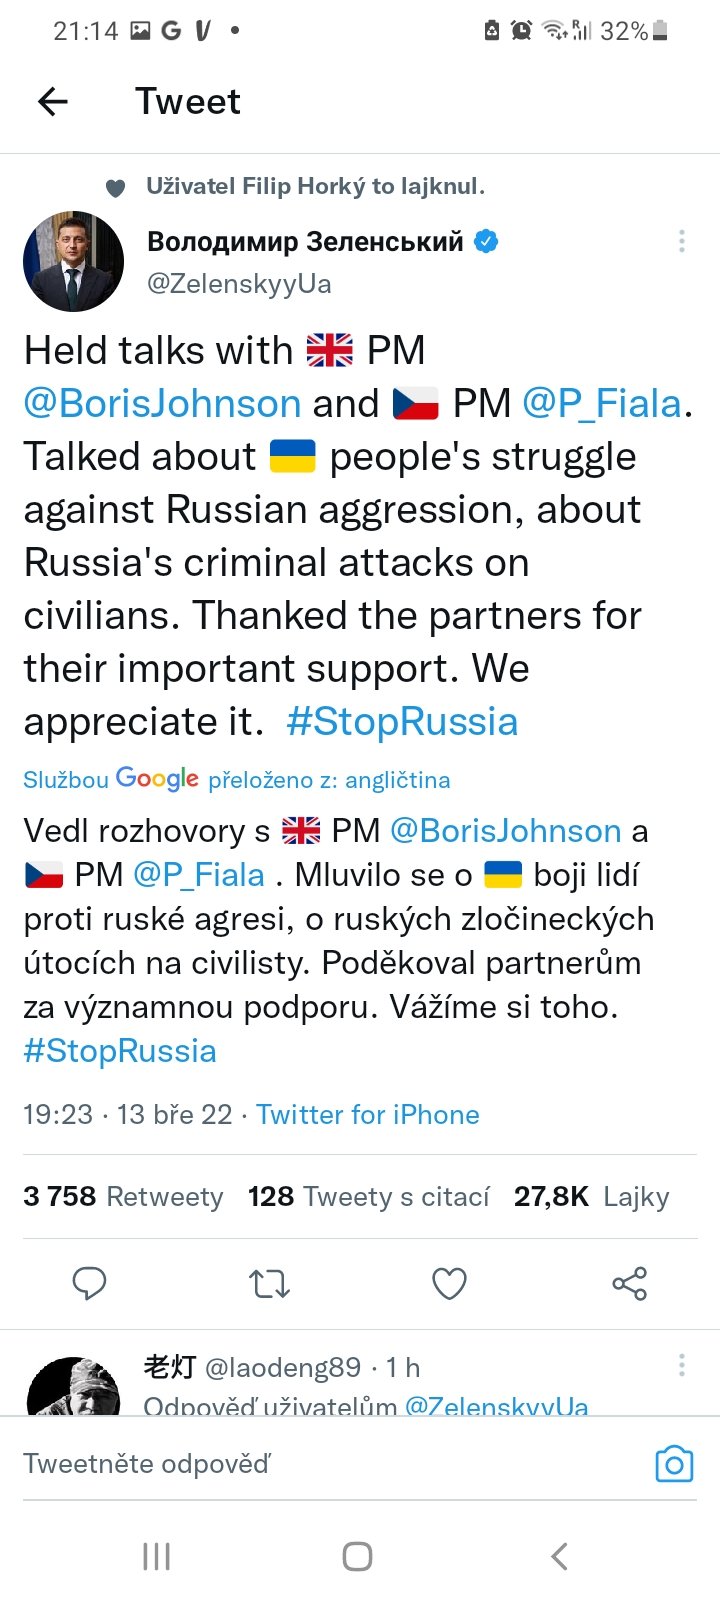
Task: Like the tweet with heart icon
Action: tap(449, 1283)
